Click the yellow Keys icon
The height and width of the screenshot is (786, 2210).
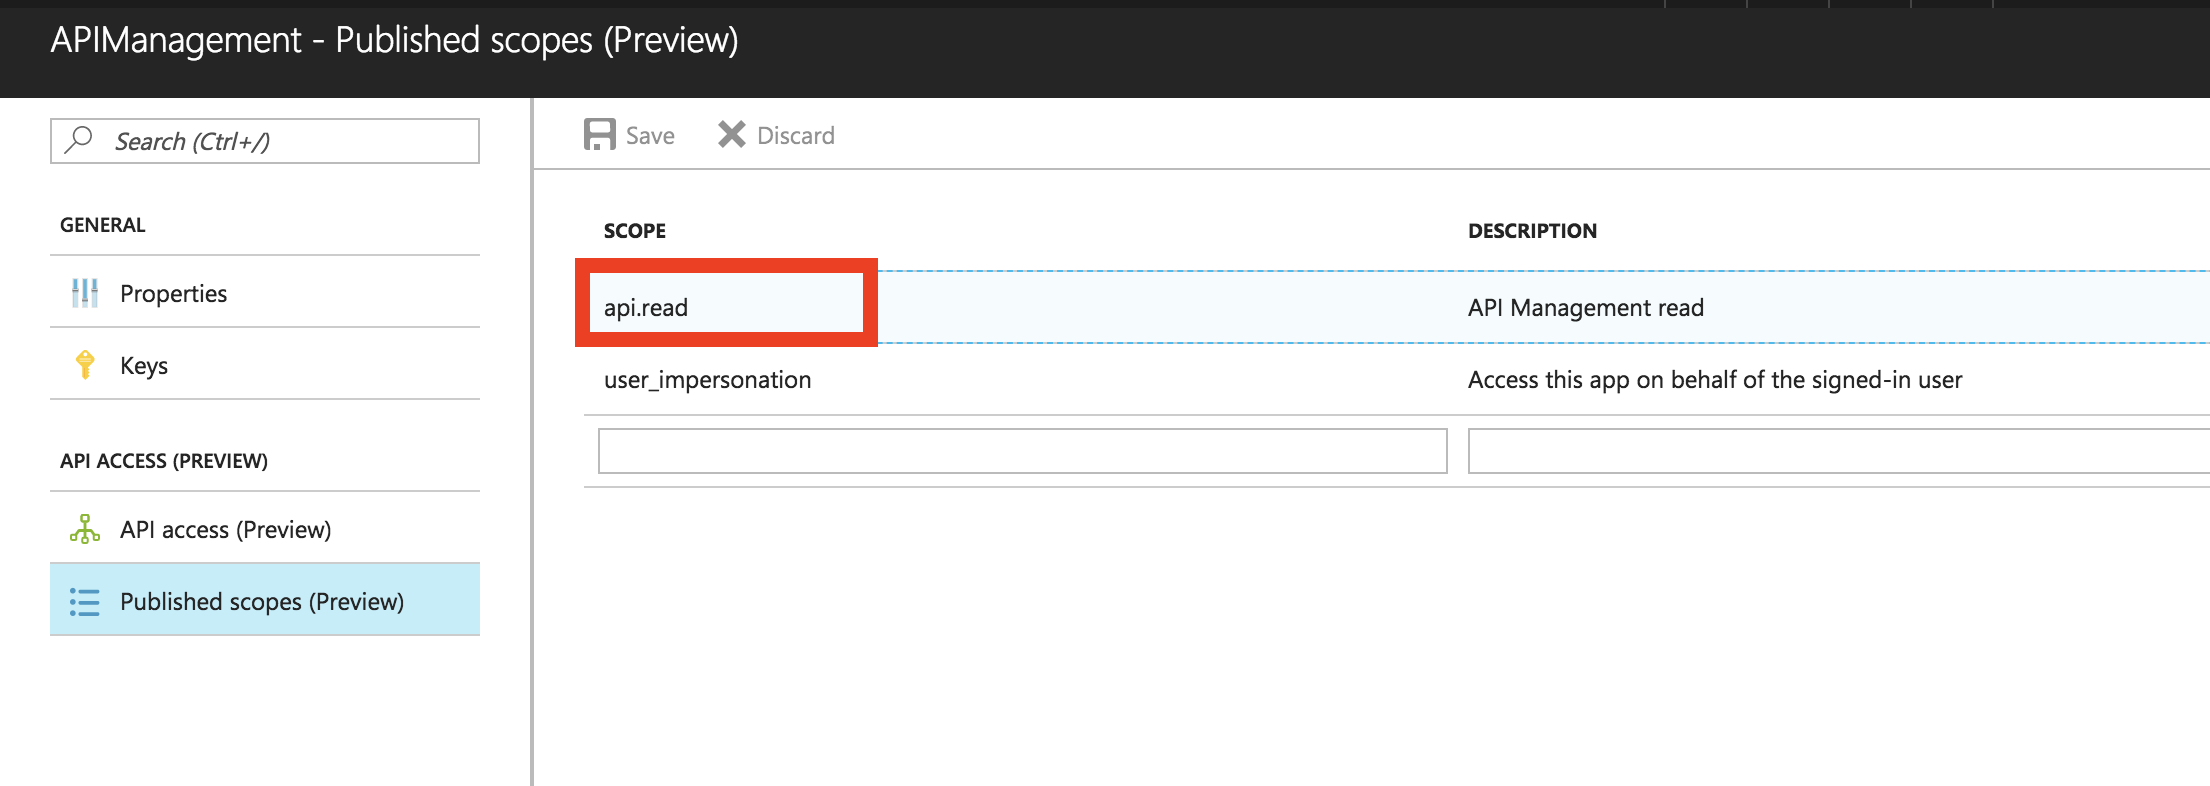(85, 365)
